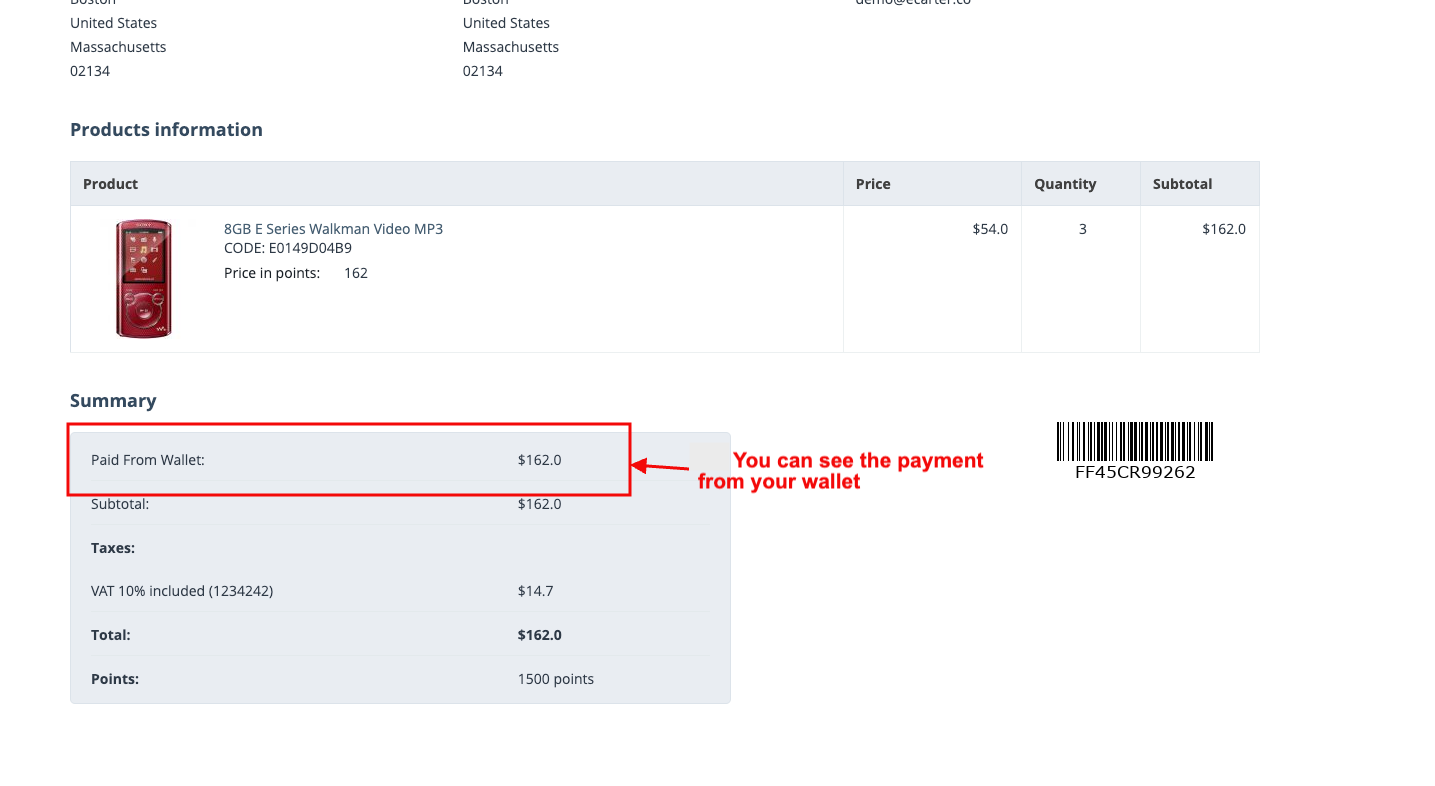Click the bold Total amount $162.0
The height and width of the screenshot is (786, 1435).
pos(539,635)
